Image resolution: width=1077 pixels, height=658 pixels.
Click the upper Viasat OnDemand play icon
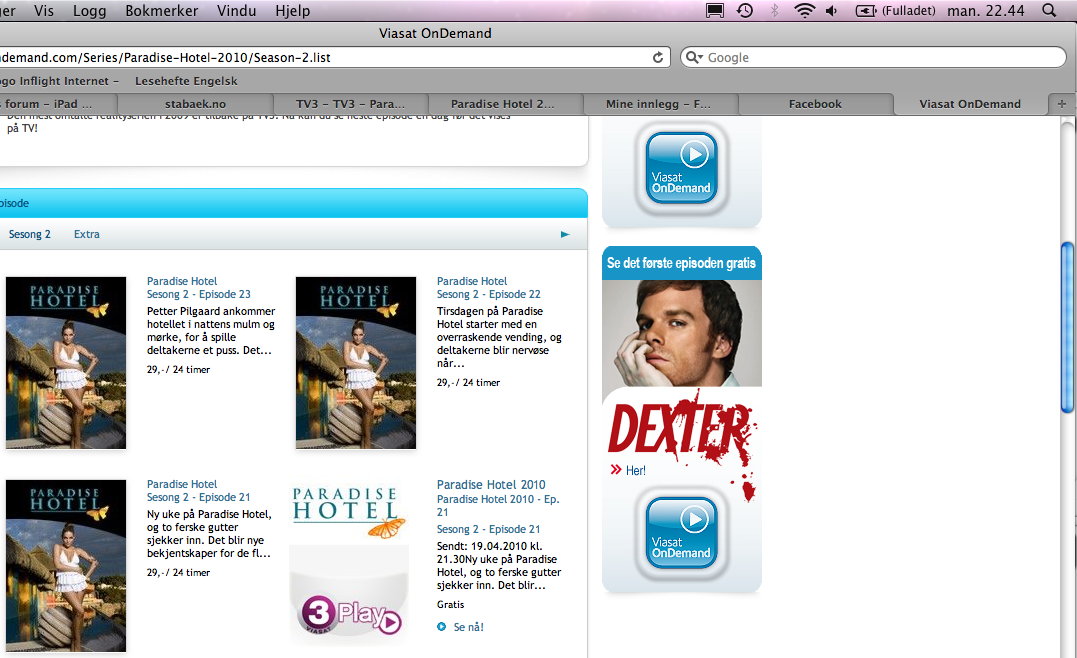coord(681,168)
